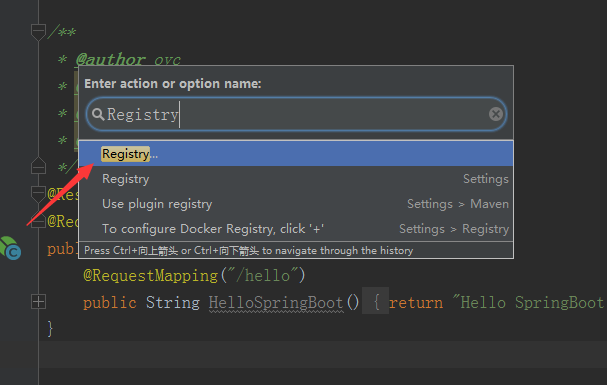The image size is (607, 385).
Task: Select Use plugin registry option
Action: click(296, 204)
